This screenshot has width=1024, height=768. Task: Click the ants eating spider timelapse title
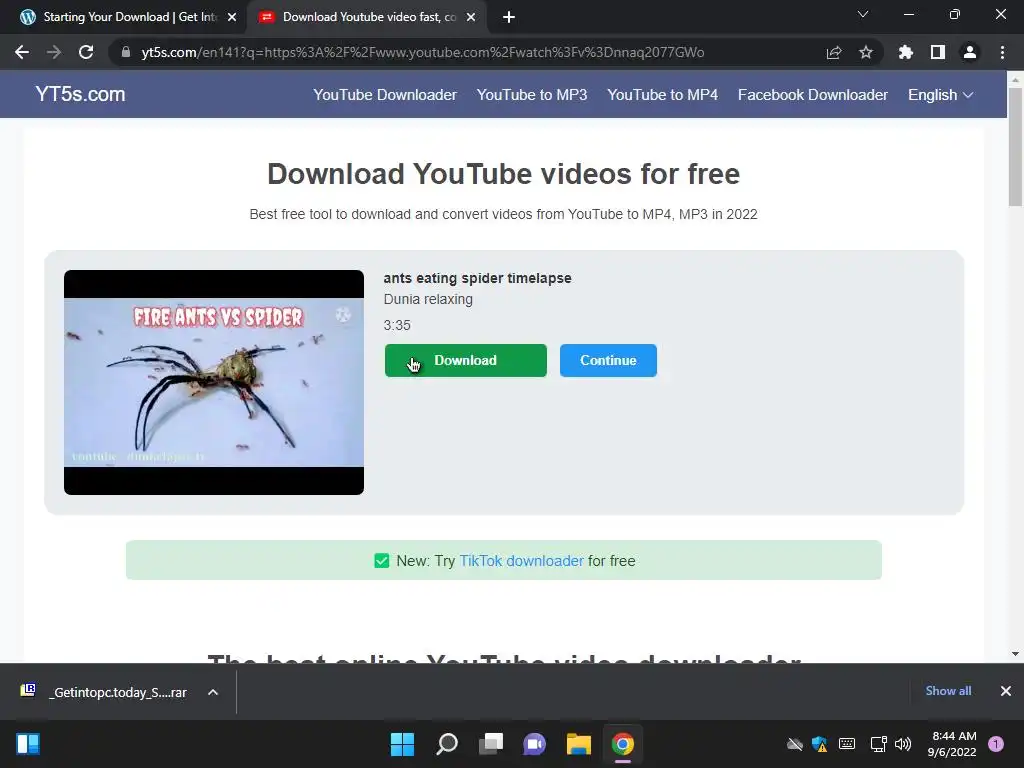click(477, 278)
